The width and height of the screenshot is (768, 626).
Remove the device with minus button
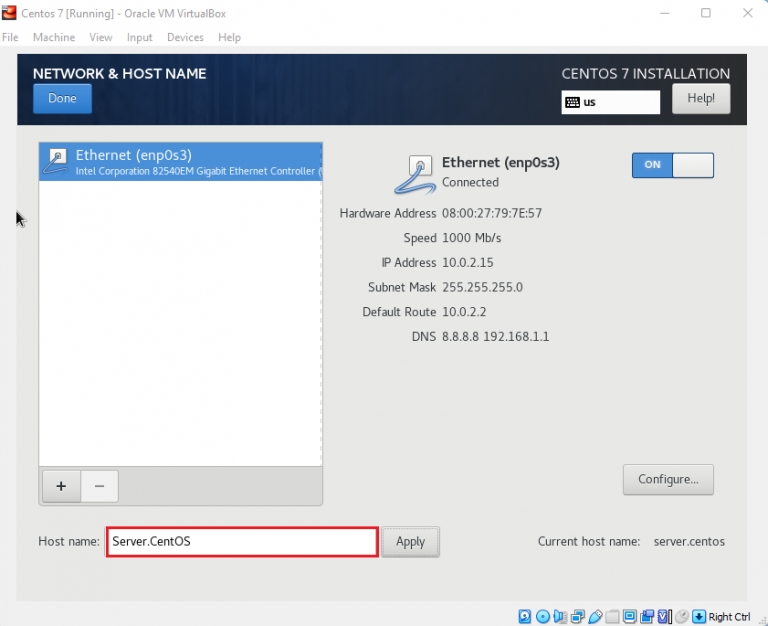[x=99, y=486]
